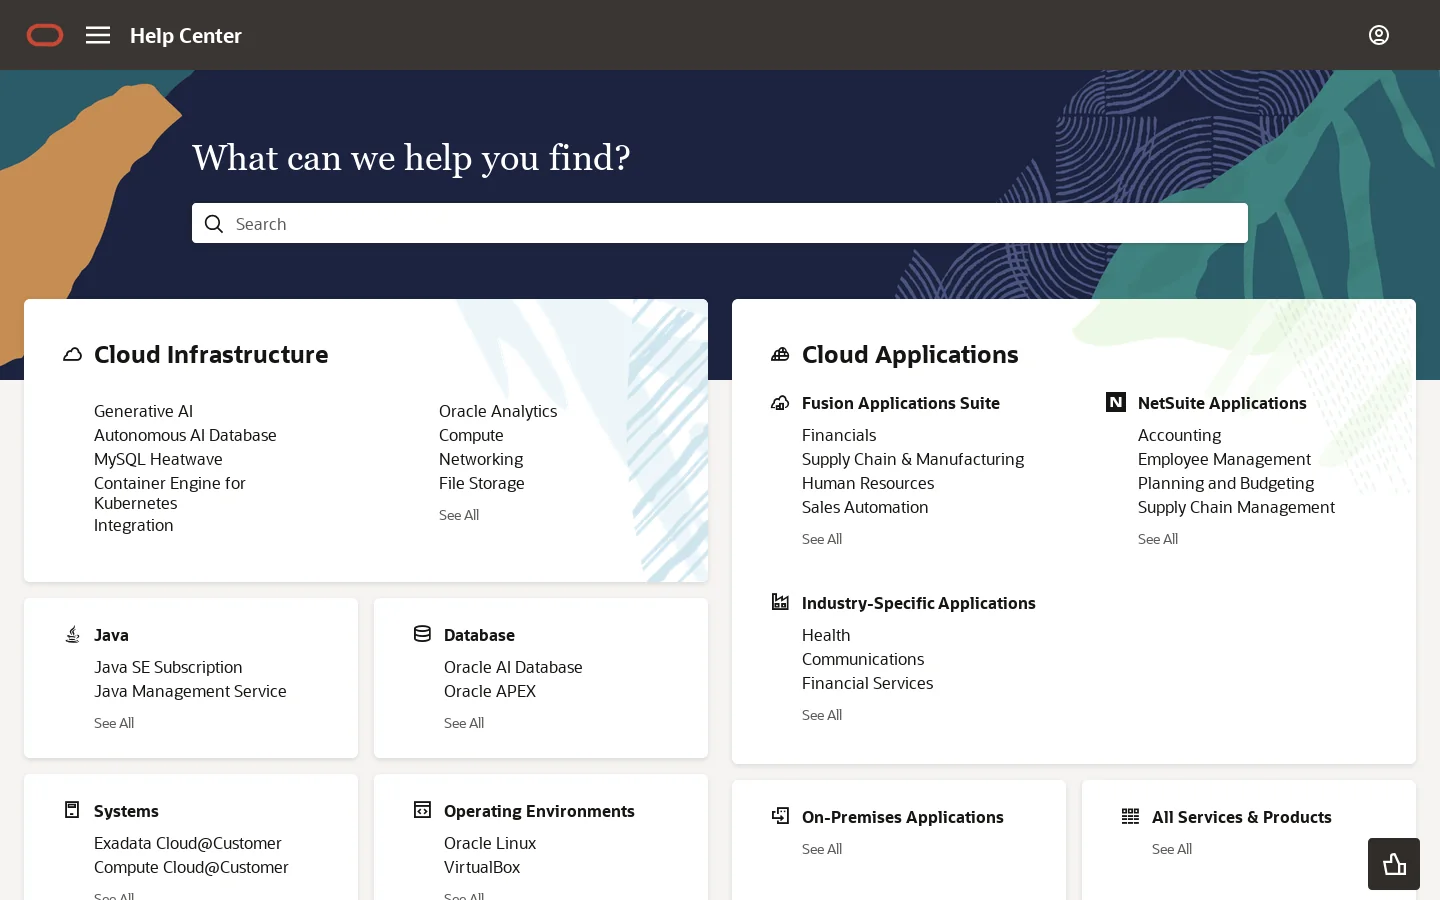
Task: Open the Health link
Action: click(826, 635)
